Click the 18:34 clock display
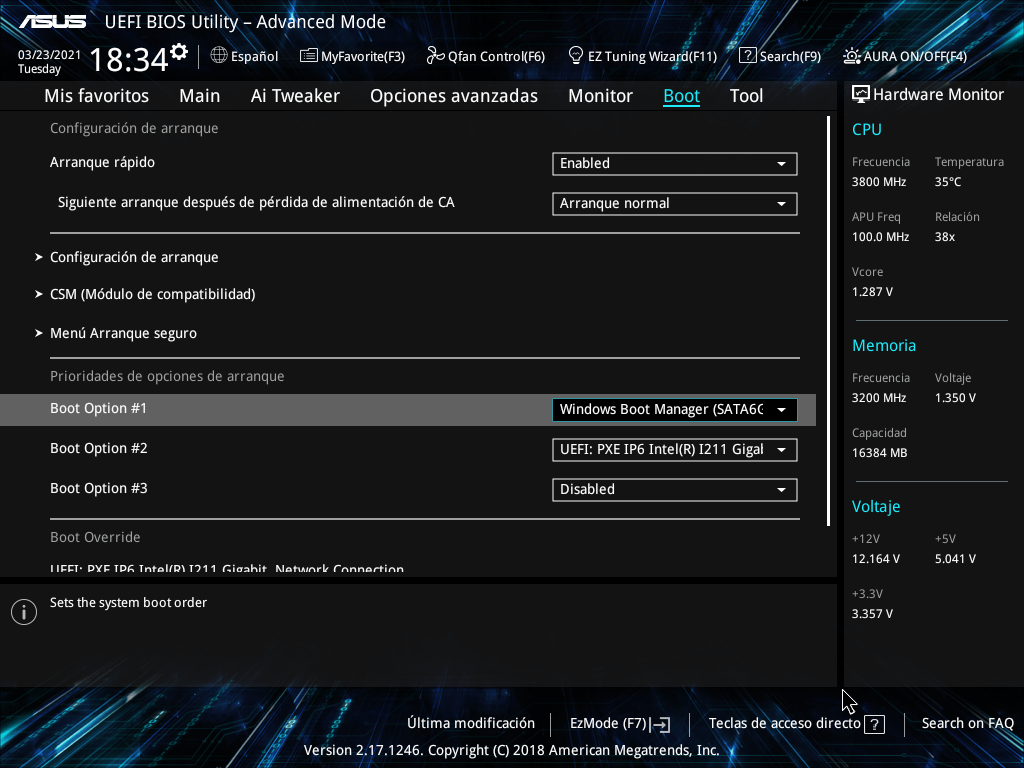This screenshot has height=768, width=1024. point(129,59)
